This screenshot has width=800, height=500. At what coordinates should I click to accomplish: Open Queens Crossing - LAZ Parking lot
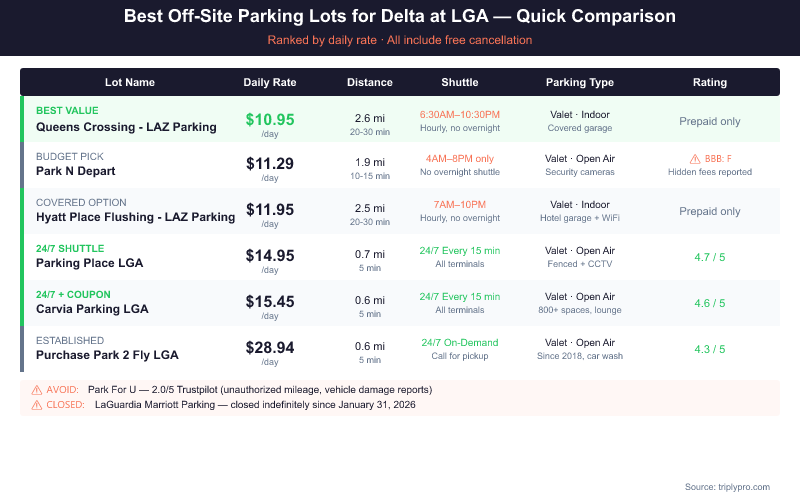(x=126, y=127)
